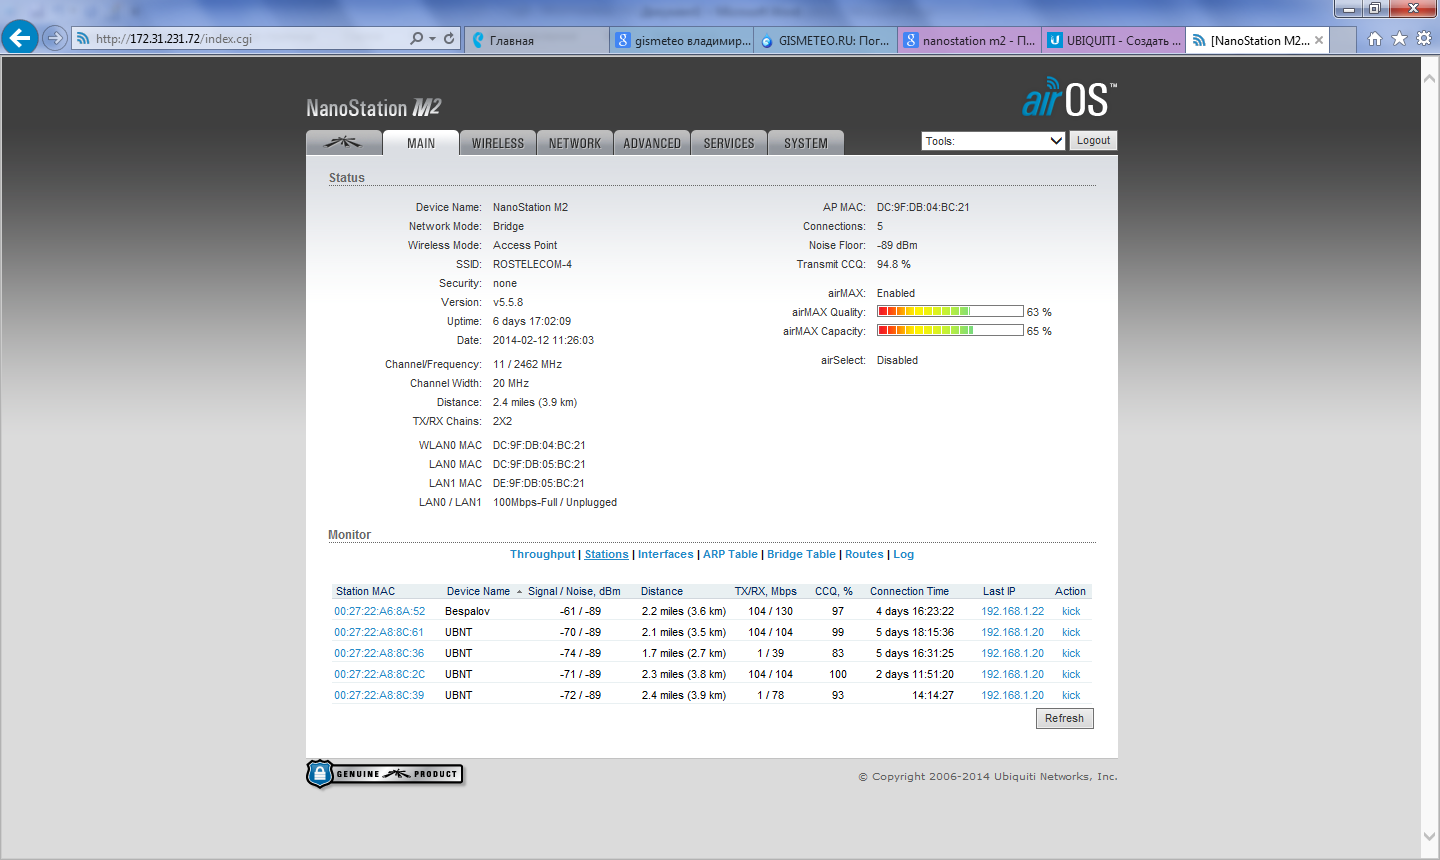The image size is (1440, 860).
Task: Sort by the CCQ, % column header
Action: click(834, 591)
